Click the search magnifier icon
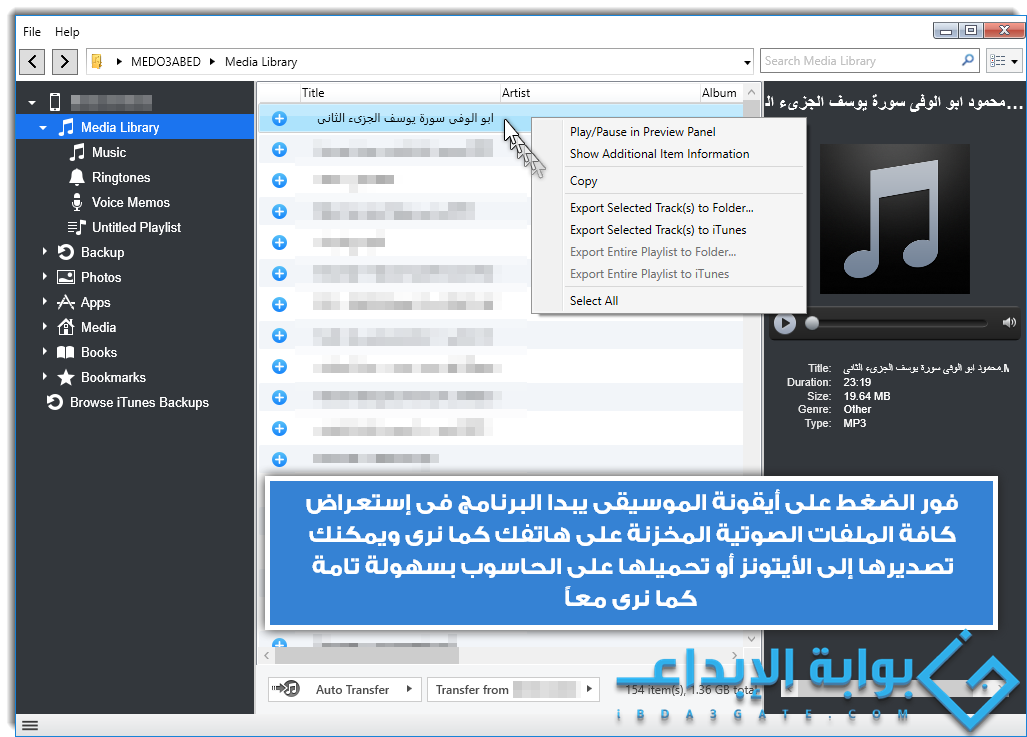 967,60
